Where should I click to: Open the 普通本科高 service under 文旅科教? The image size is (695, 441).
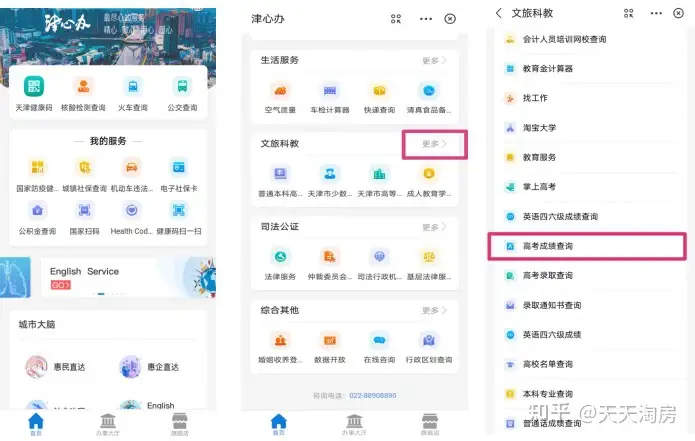point(280,174)
